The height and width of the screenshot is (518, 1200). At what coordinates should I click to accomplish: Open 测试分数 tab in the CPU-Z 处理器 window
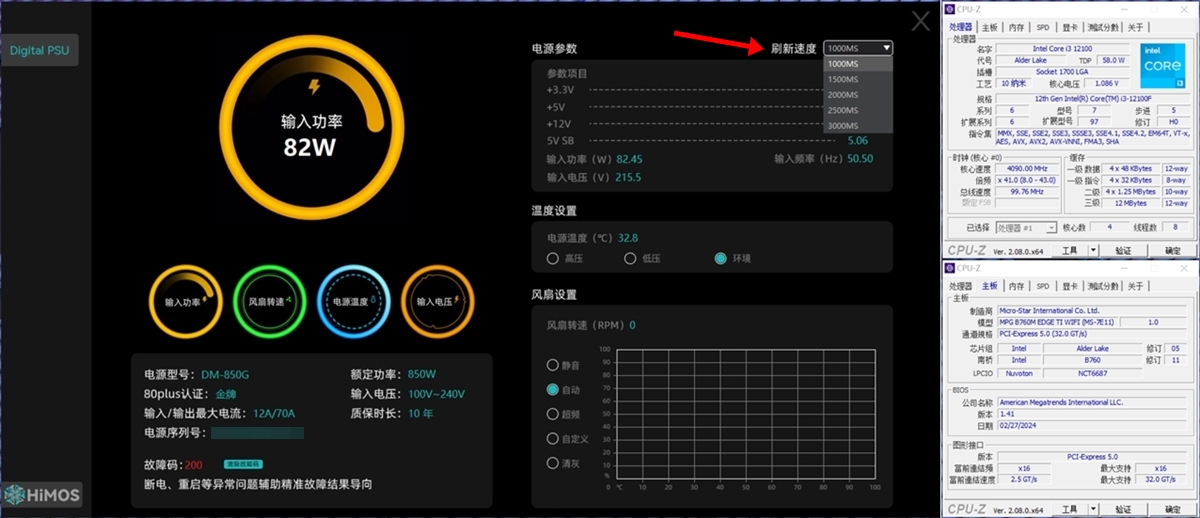tap(1103, 27)
